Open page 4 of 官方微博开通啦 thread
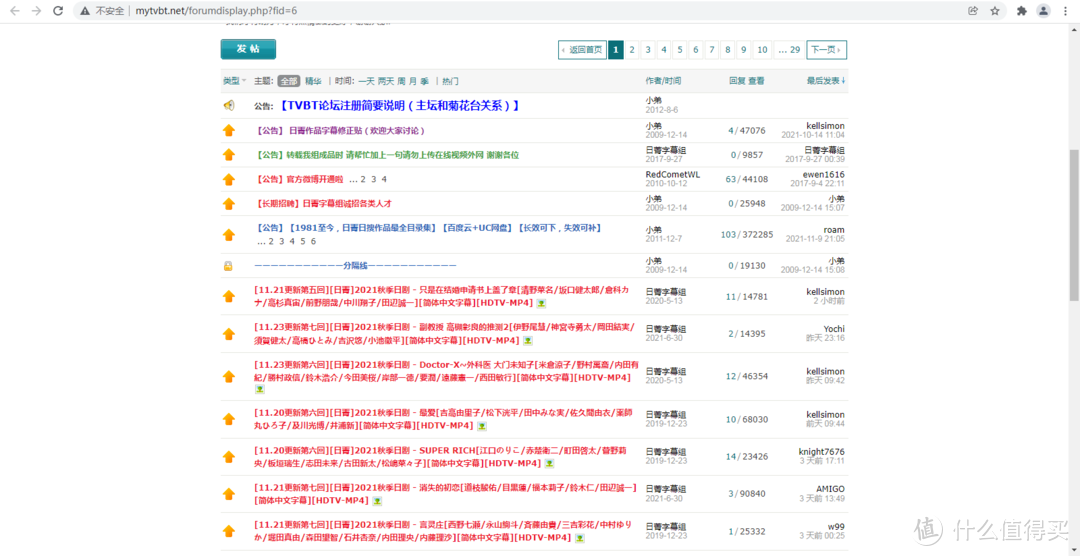 point(384,179)
